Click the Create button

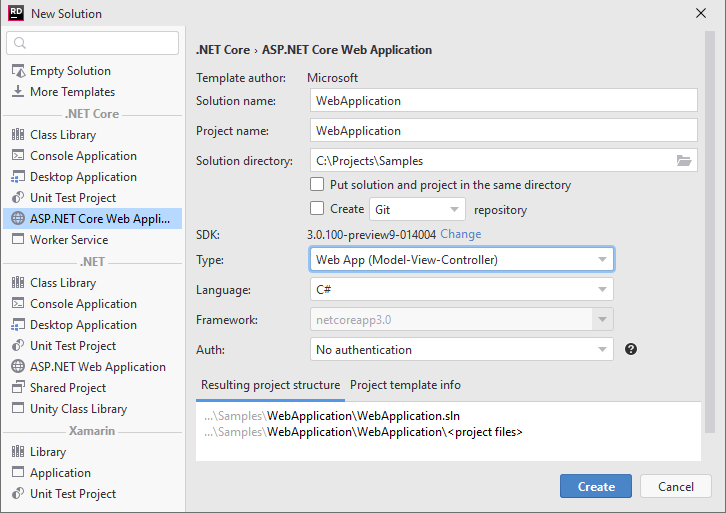coord(596,487)
